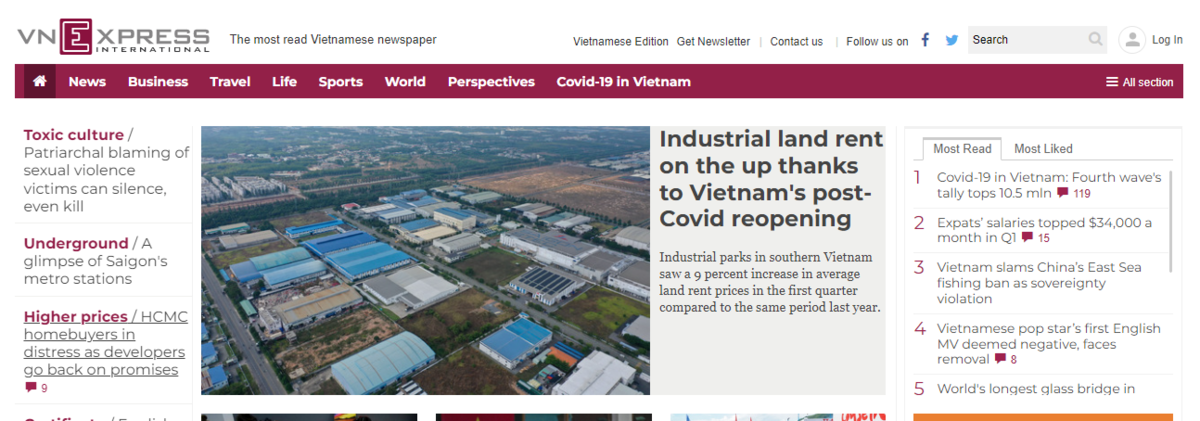Open comments icon under Higher prices story
1200x421 pixels.
(30, 387)
